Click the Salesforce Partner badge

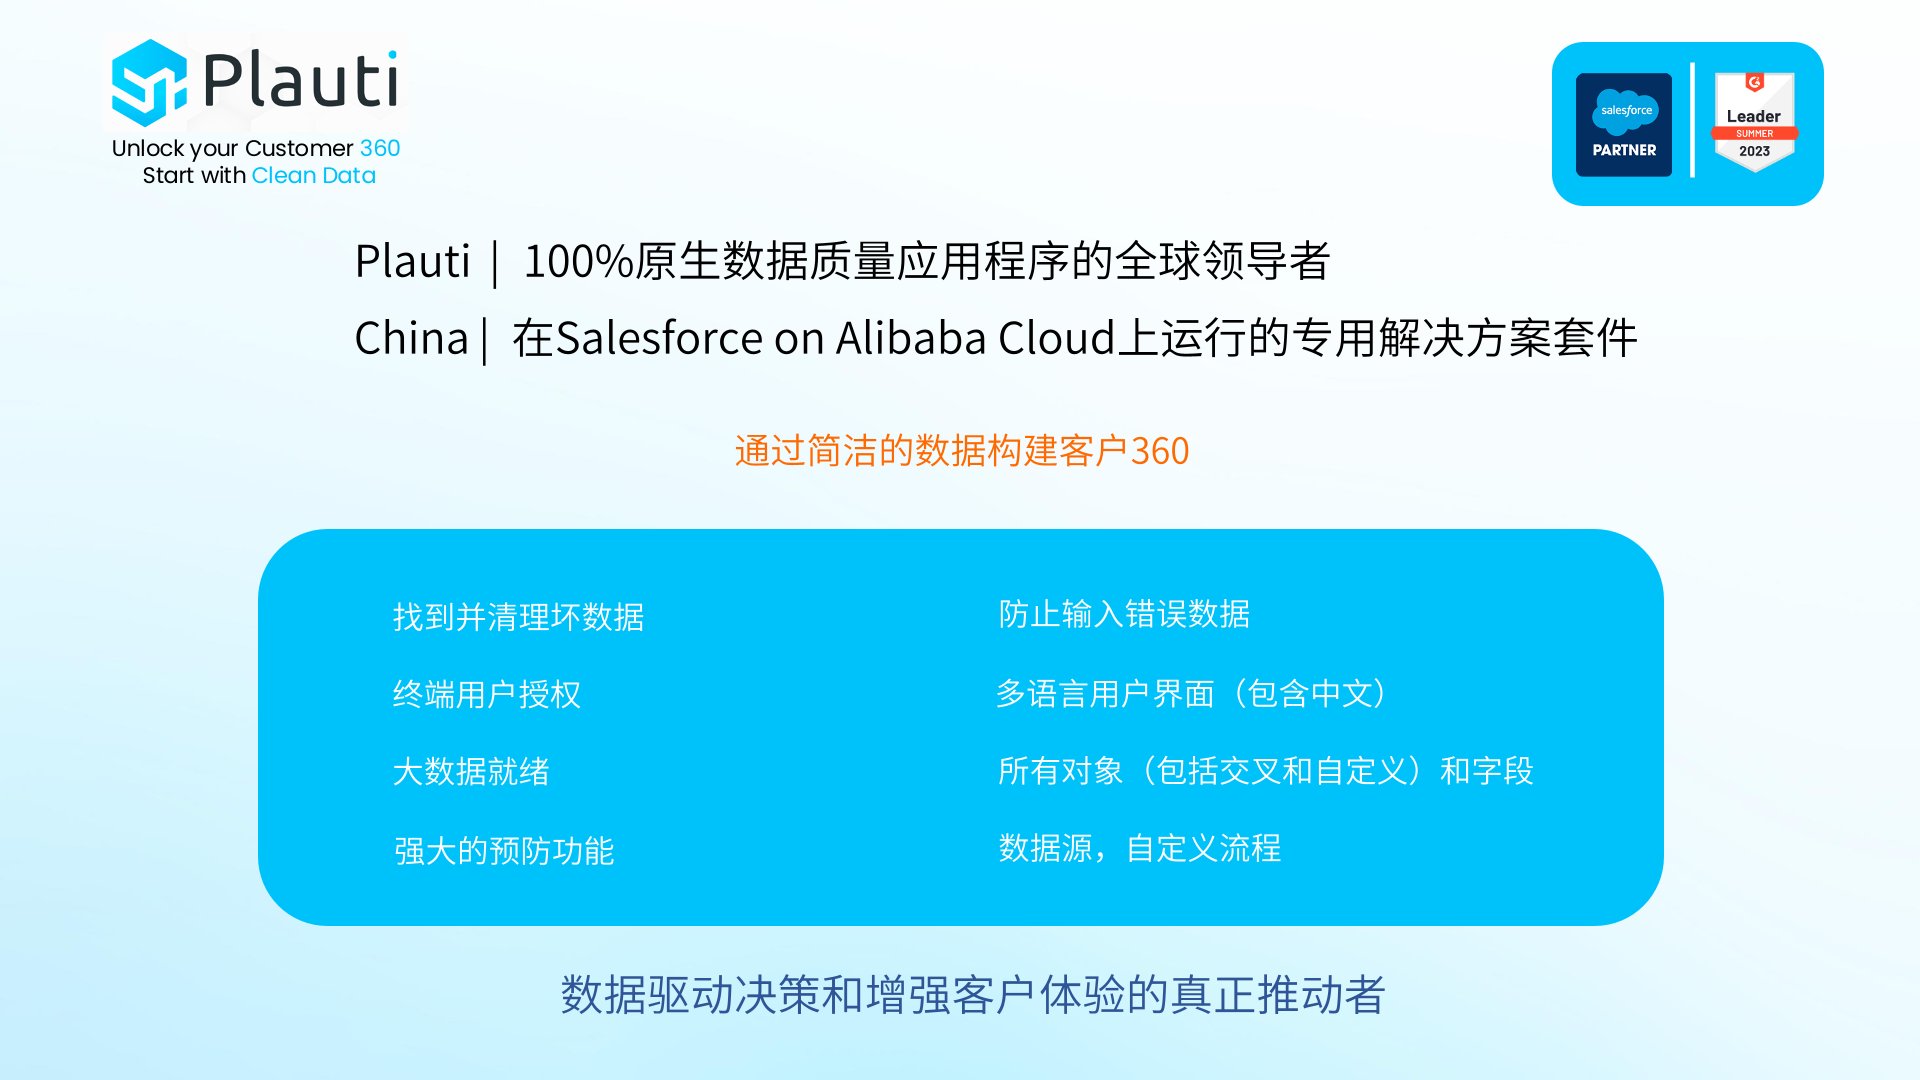click(1624, 125)
